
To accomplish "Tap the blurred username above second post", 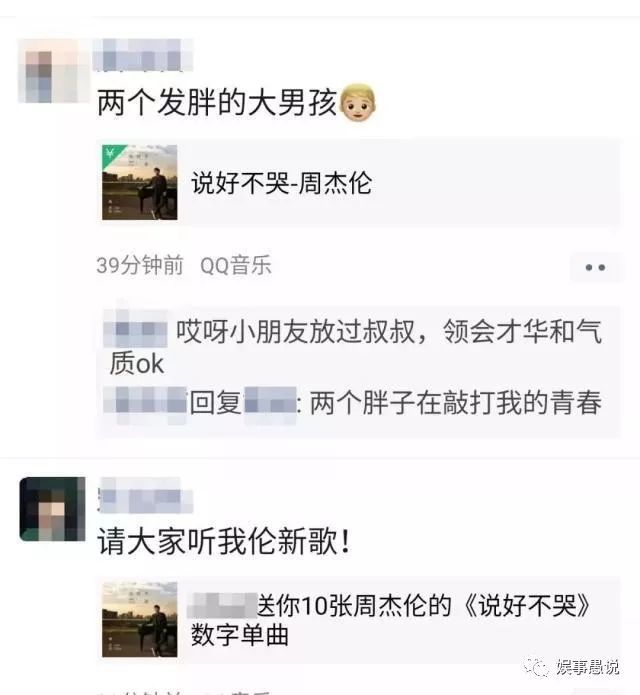I will point(145,495).
